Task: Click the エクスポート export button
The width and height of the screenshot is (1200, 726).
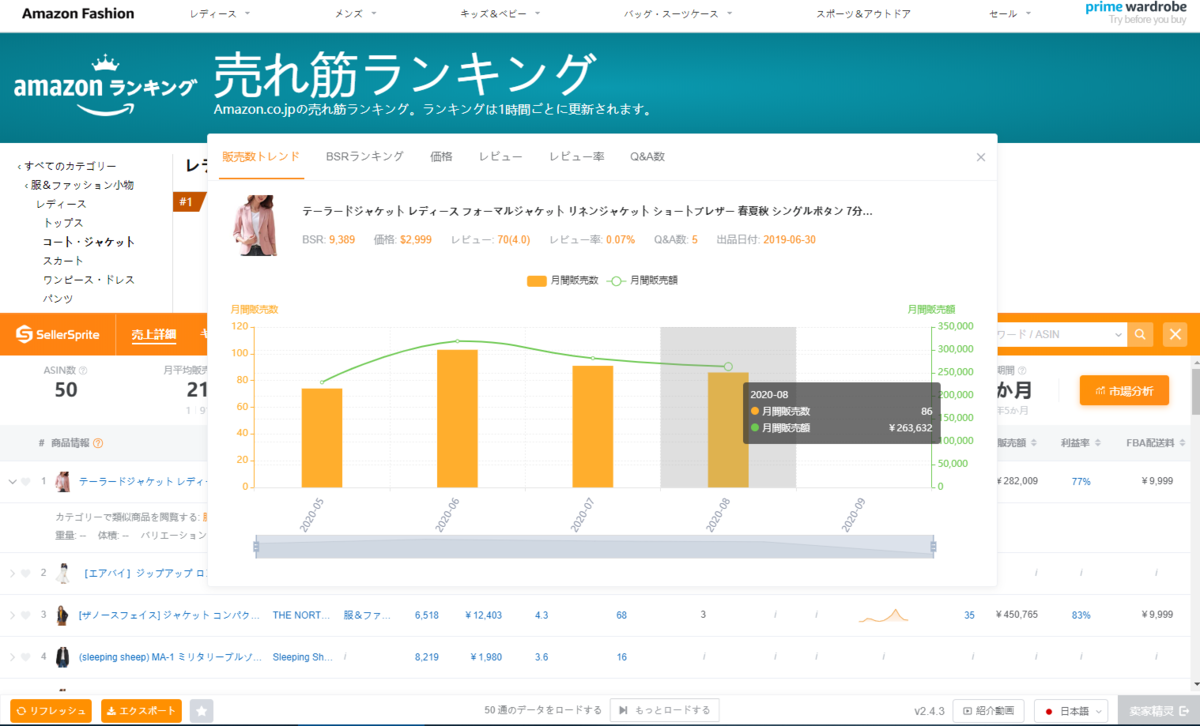Action: point(141,711)
